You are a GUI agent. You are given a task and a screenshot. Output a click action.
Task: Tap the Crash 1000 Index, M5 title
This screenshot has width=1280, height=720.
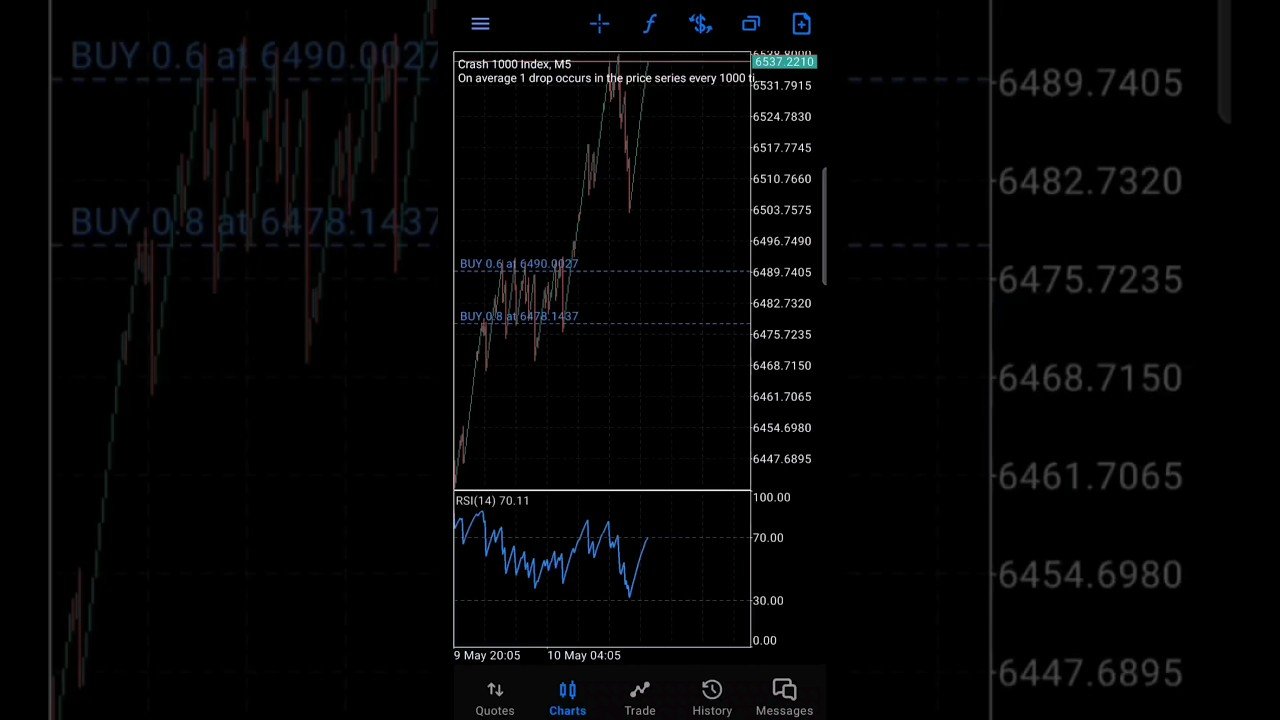pyautogui.click(x=514, y=64)
